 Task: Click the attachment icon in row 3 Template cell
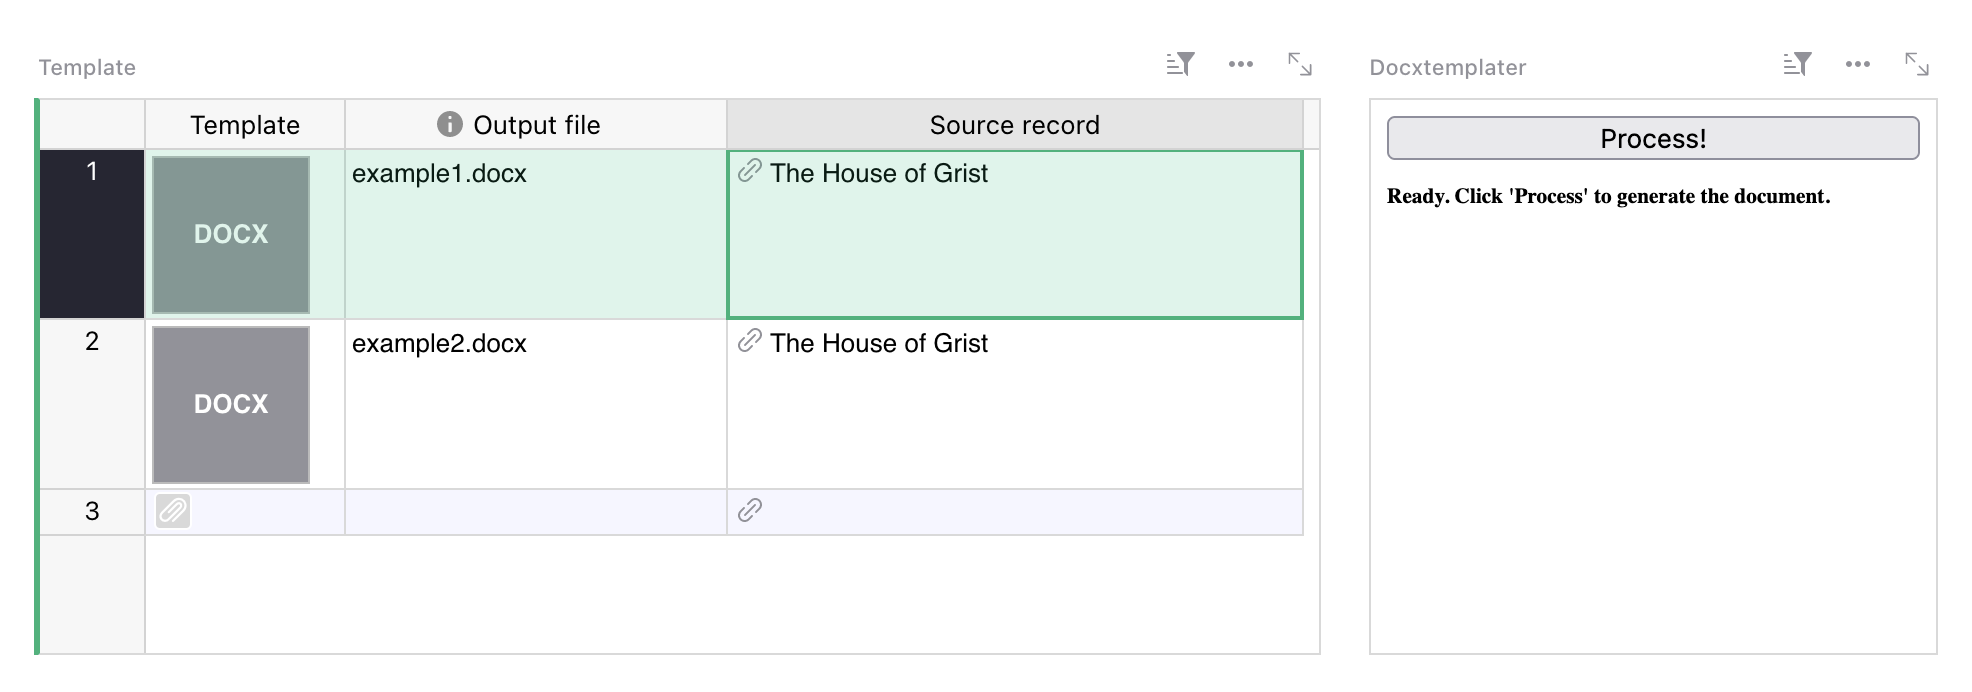click(x=171, y=510)
